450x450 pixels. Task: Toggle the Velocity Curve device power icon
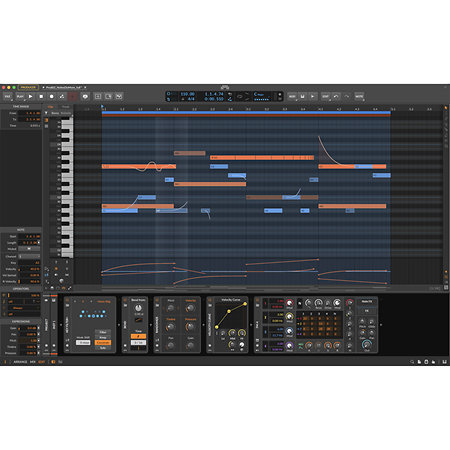point(210,300)
